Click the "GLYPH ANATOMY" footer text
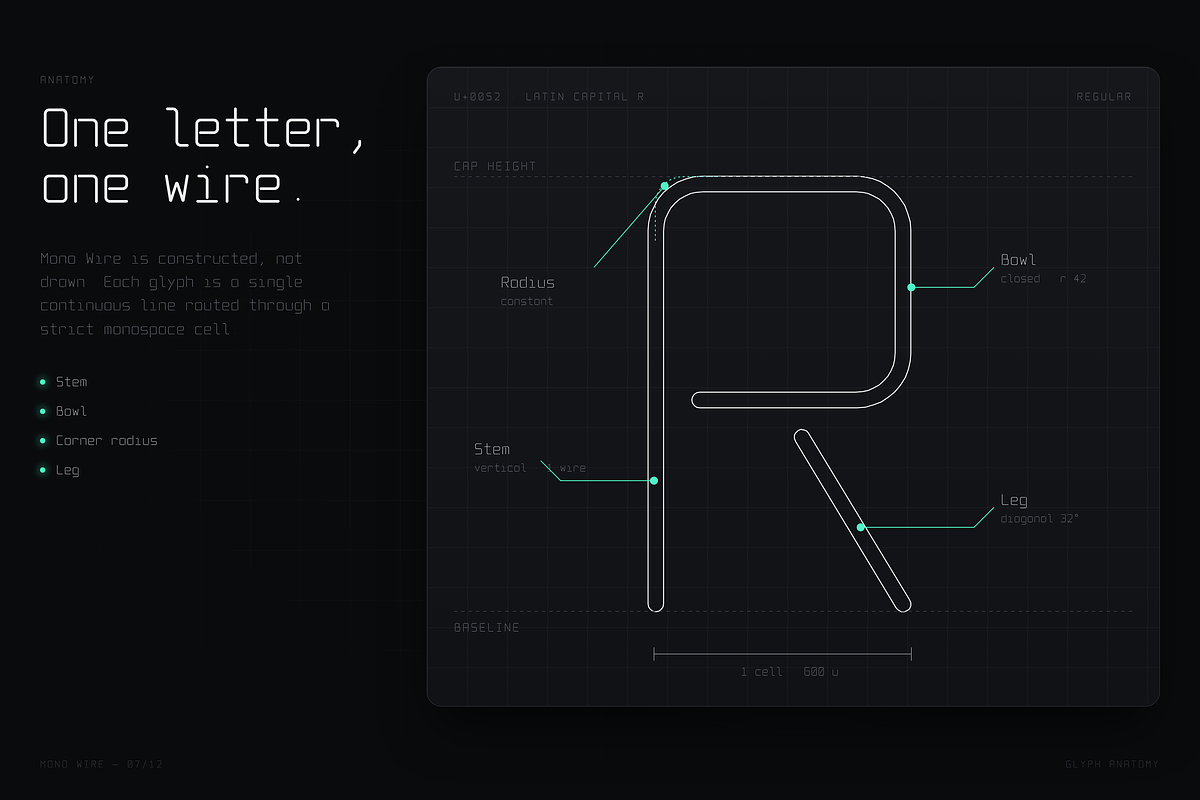 tap(1112, 764)
